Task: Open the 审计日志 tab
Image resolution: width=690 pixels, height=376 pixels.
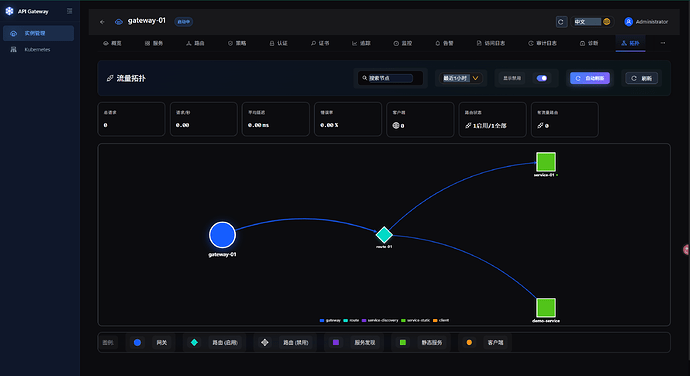Action: [x=542, y=43]
